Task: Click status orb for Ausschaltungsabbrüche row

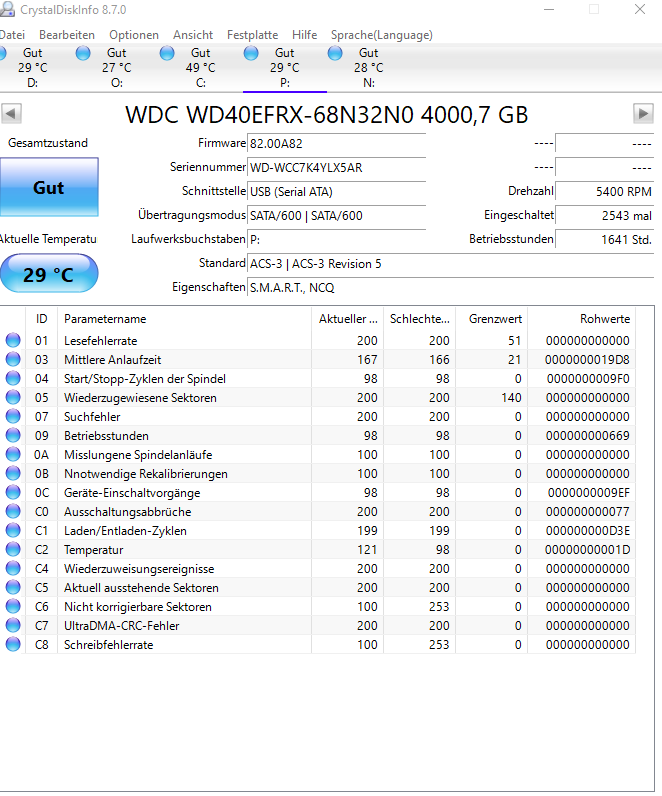Action: 13,511
